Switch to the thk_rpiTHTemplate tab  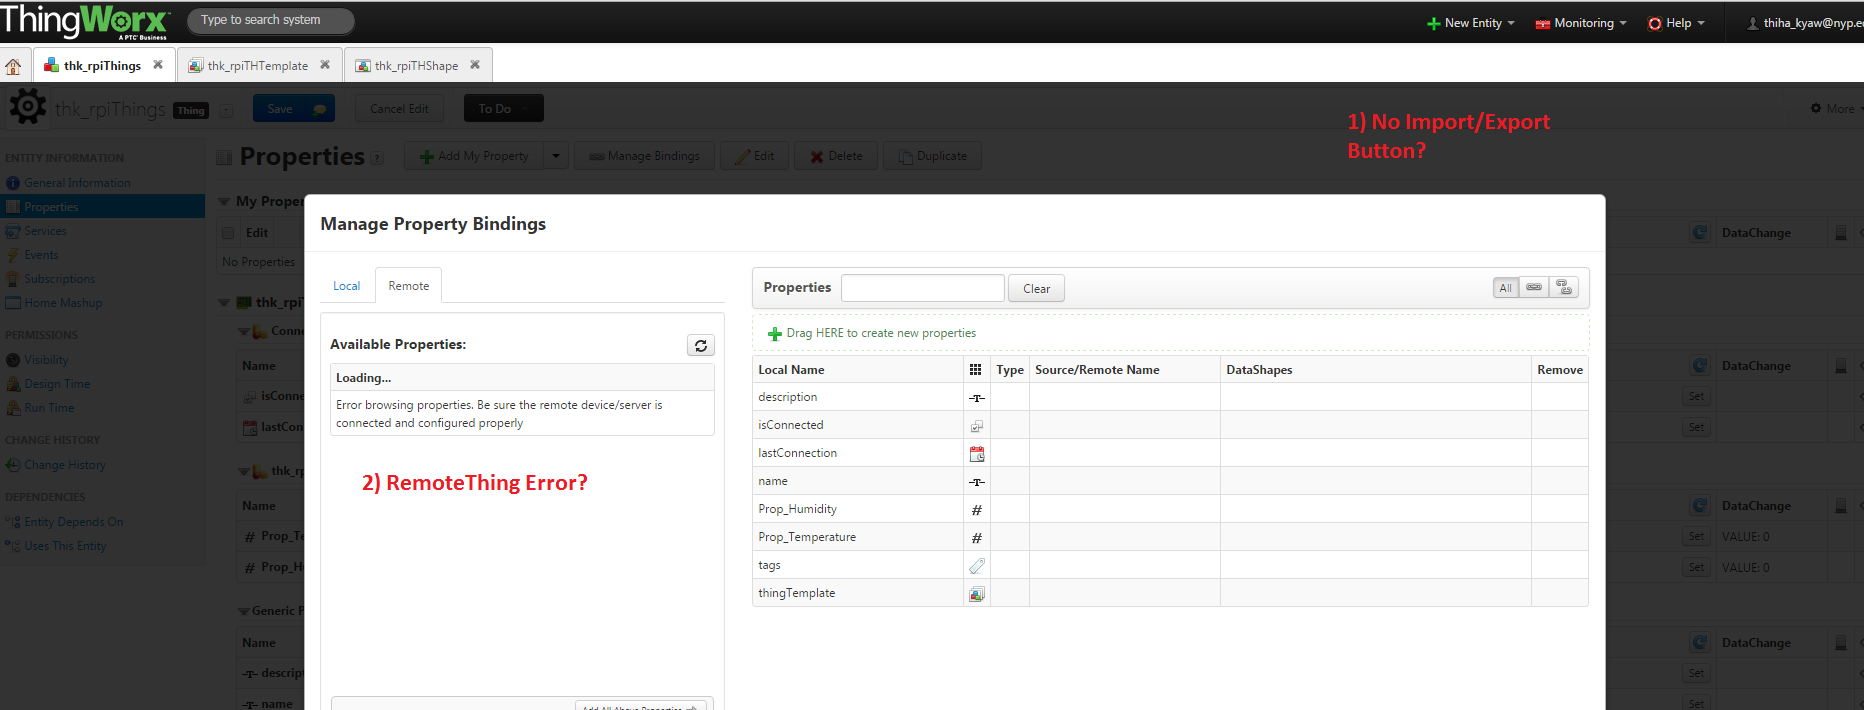[258, 66]
